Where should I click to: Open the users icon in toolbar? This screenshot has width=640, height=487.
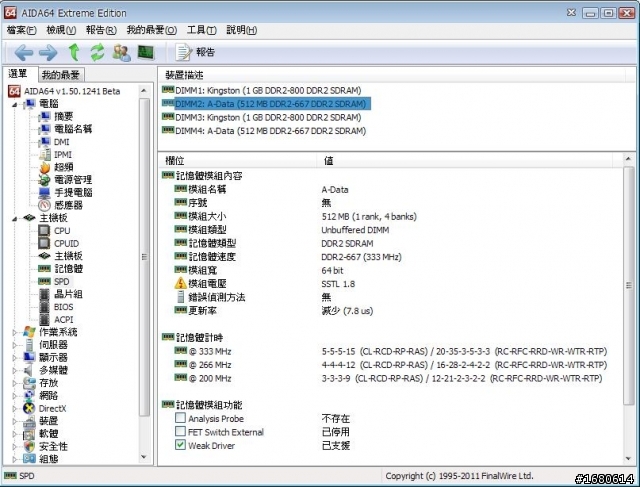tap(122, 52)
